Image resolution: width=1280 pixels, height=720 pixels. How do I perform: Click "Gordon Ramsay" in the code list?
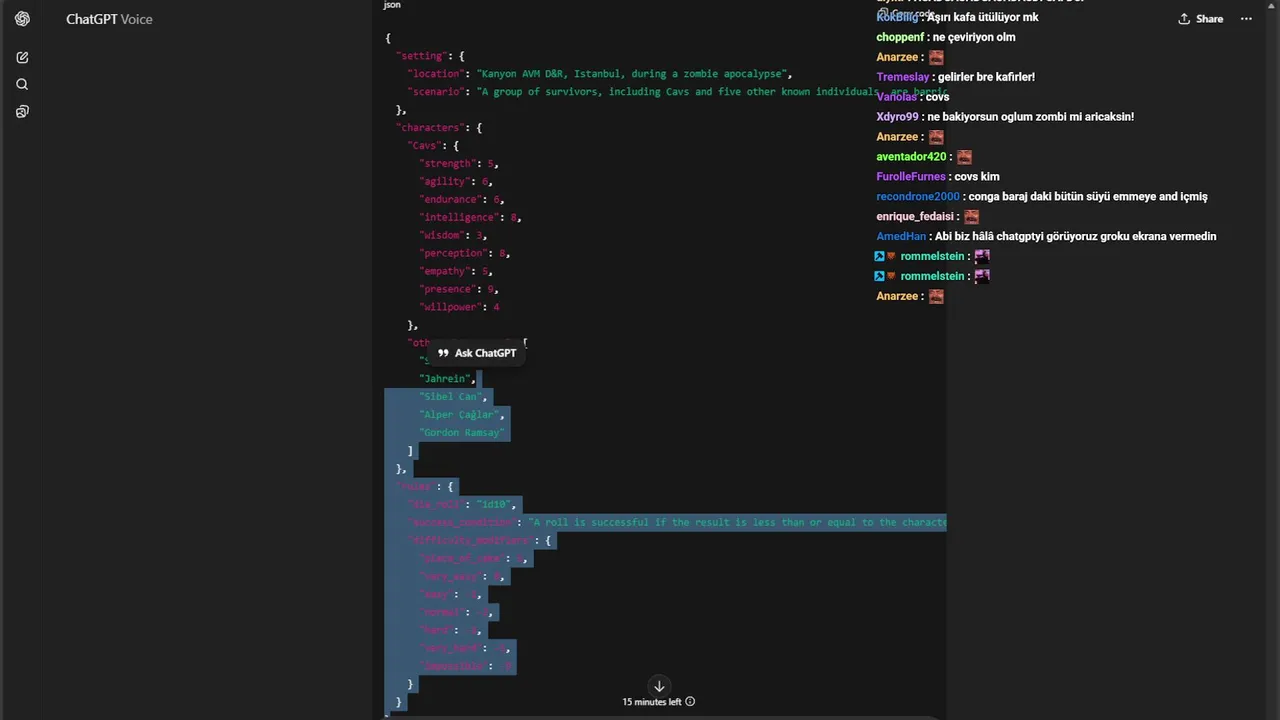462,433
